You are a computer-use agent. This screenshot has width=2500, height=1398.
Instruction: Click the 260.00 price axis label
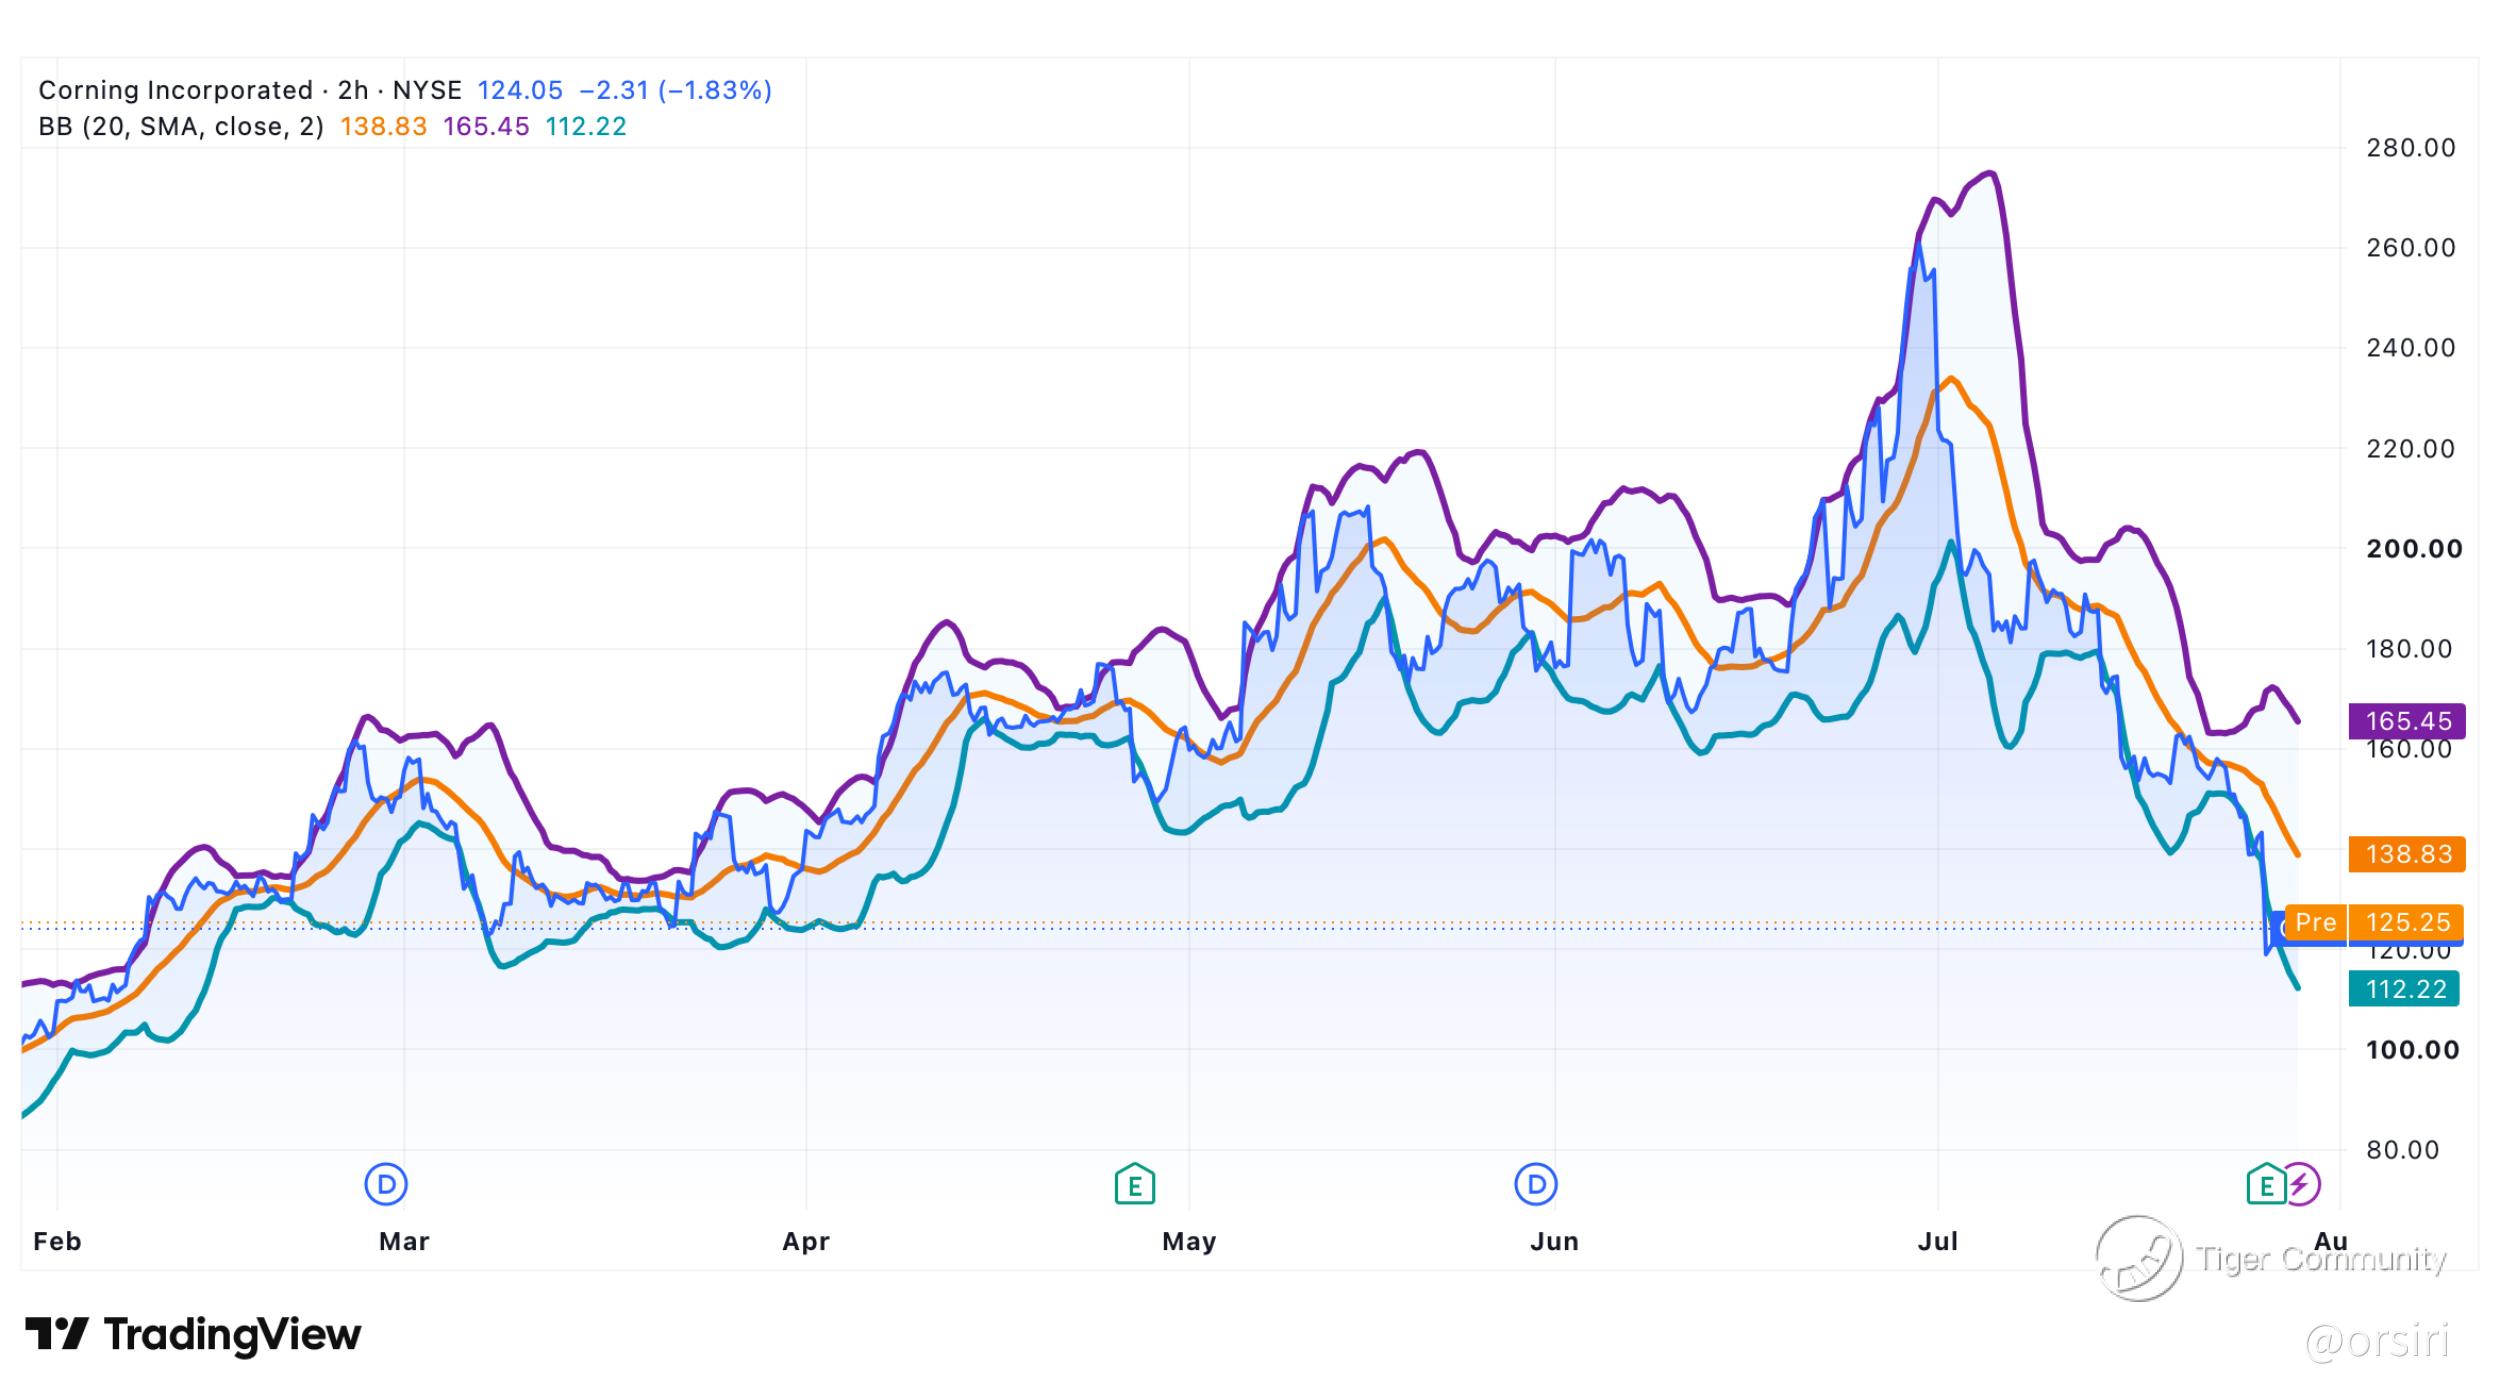click(x=2411, y=248)
